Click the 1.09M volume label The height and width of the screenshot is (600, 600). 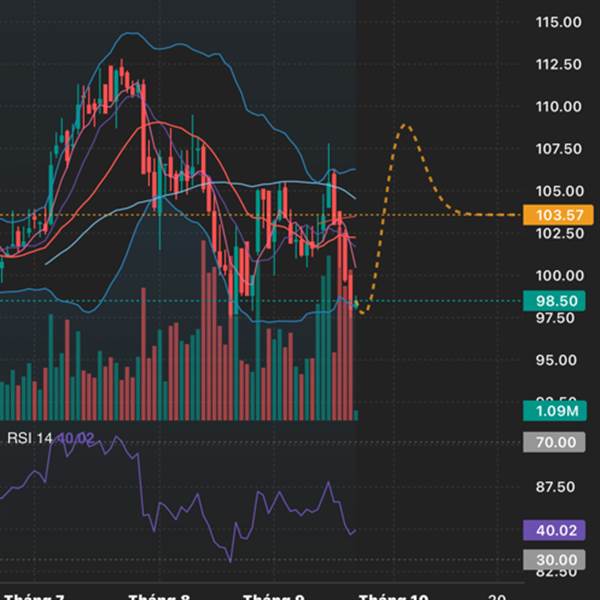click(x=555, y=411)
